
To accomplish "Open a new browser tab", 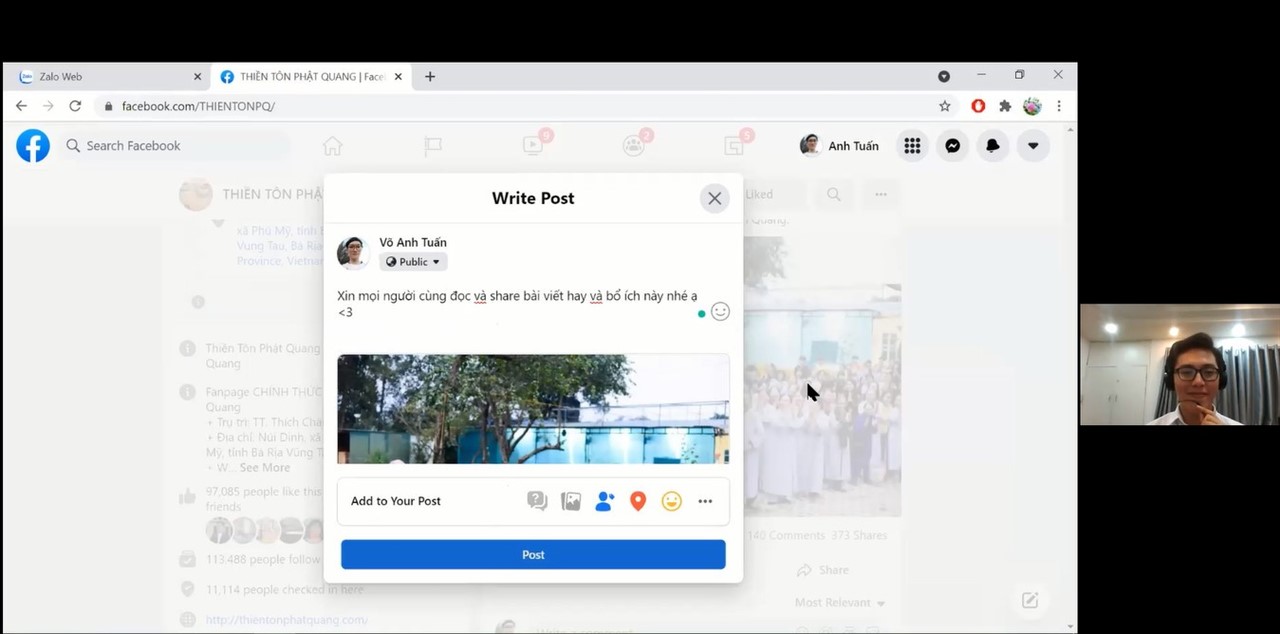I will [430, 76].
